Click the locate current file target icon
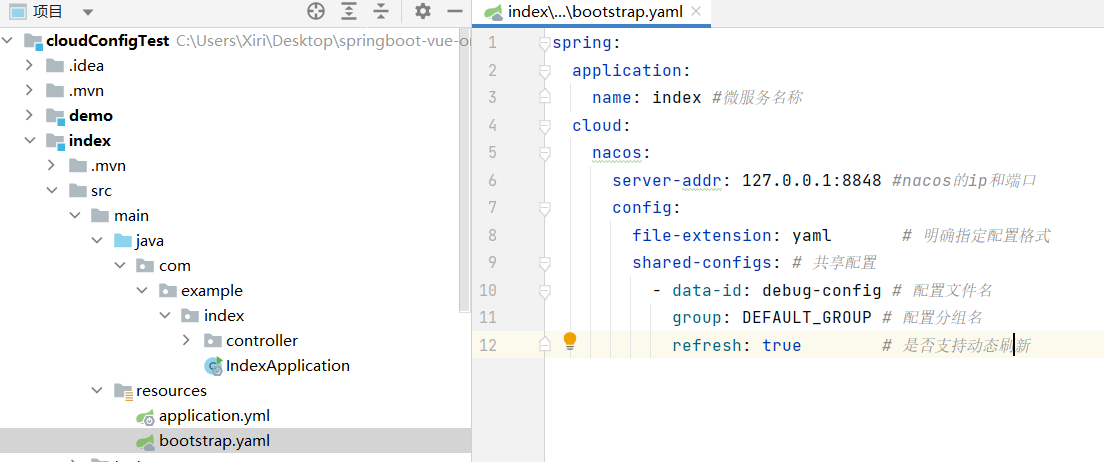Screen dimensions: 1104x462 pyautogui.click(x=316, y=11)
